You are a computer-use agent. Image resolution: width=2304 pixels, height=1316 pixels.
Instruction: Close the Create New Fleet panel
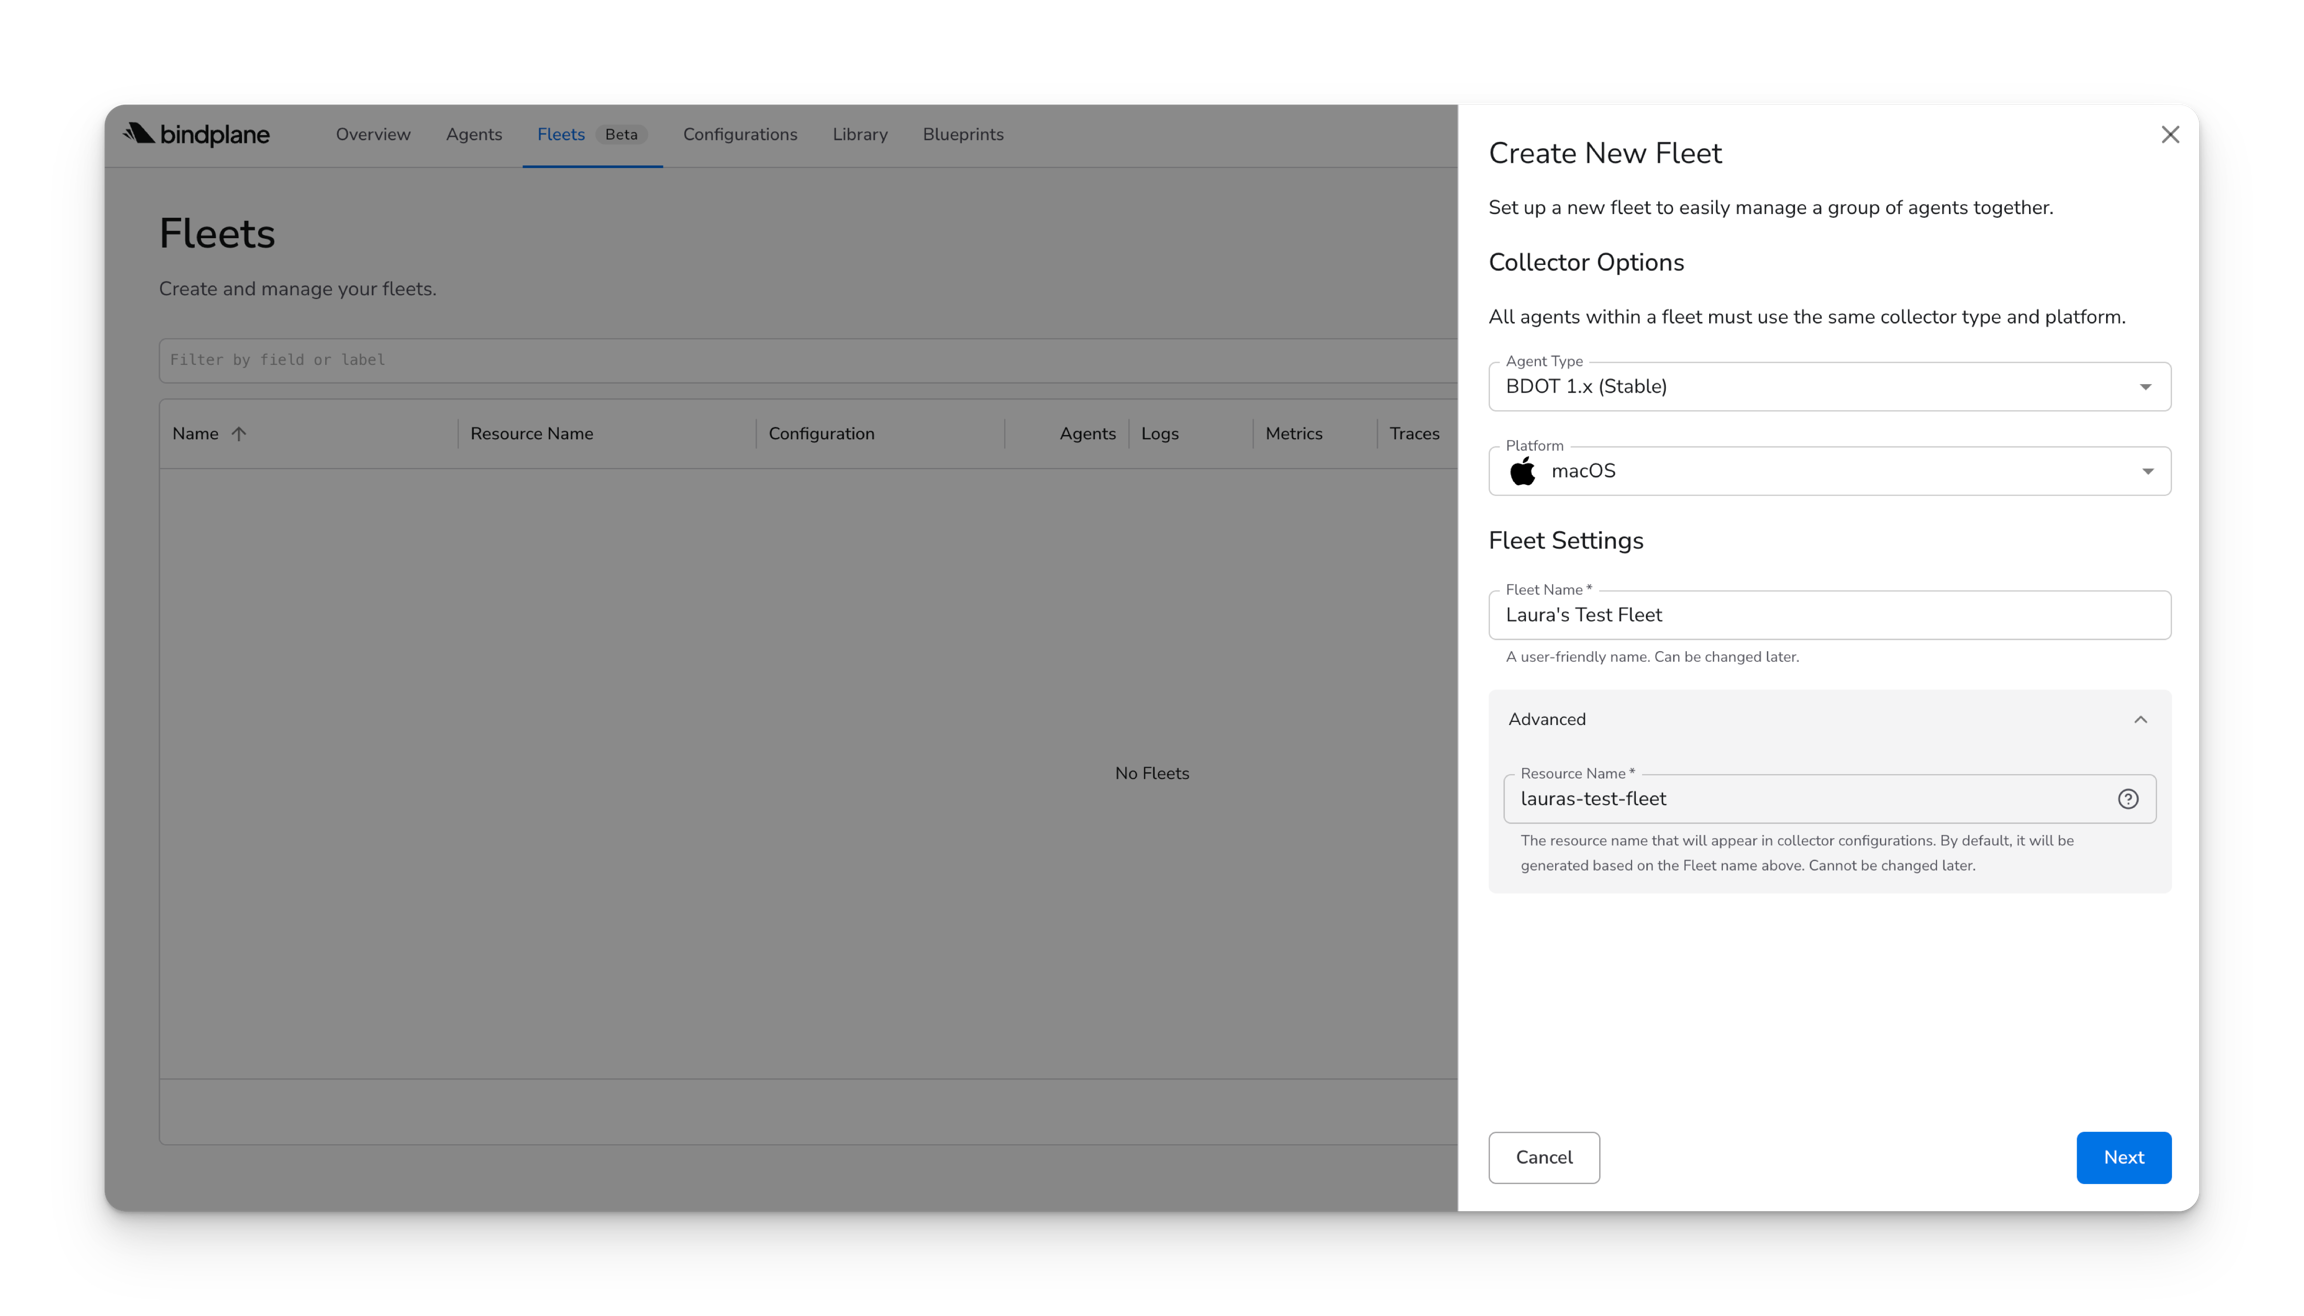pos(2170,135)
